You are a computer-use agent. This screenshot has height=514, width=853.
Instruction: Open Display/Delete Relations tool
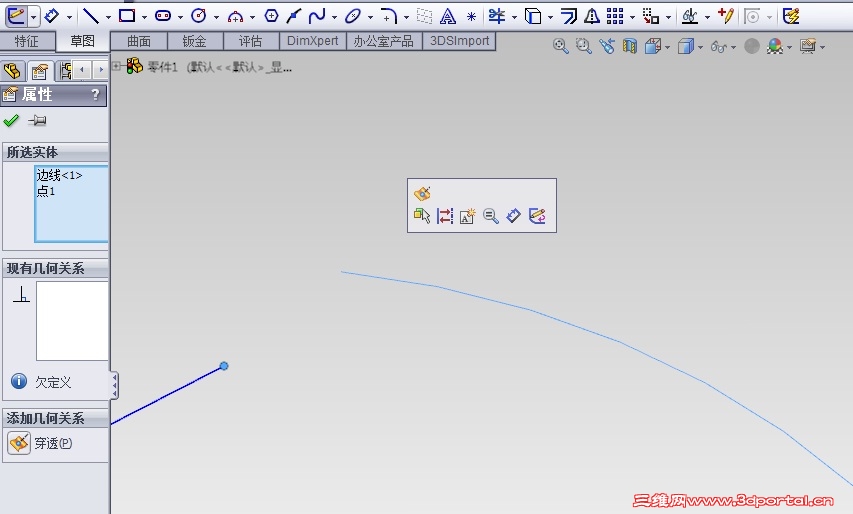pyautogui.click(x=690, y=16)
